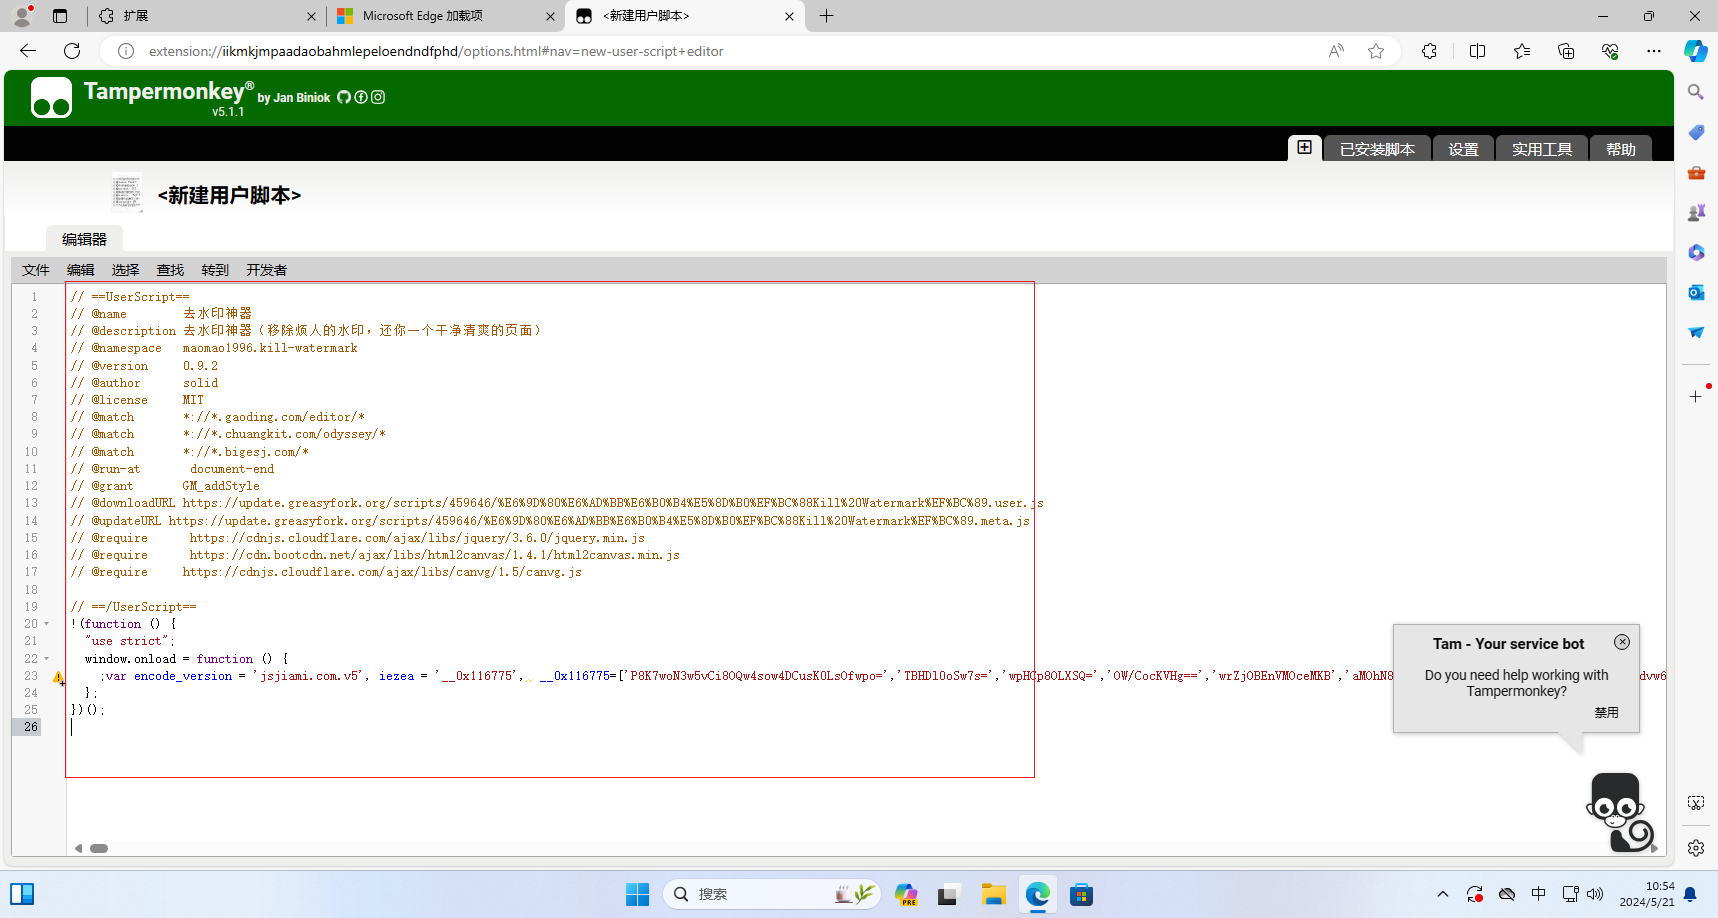Open the Collections icon
This screenshot has height=918, width=1718.
click(1566, 51)
